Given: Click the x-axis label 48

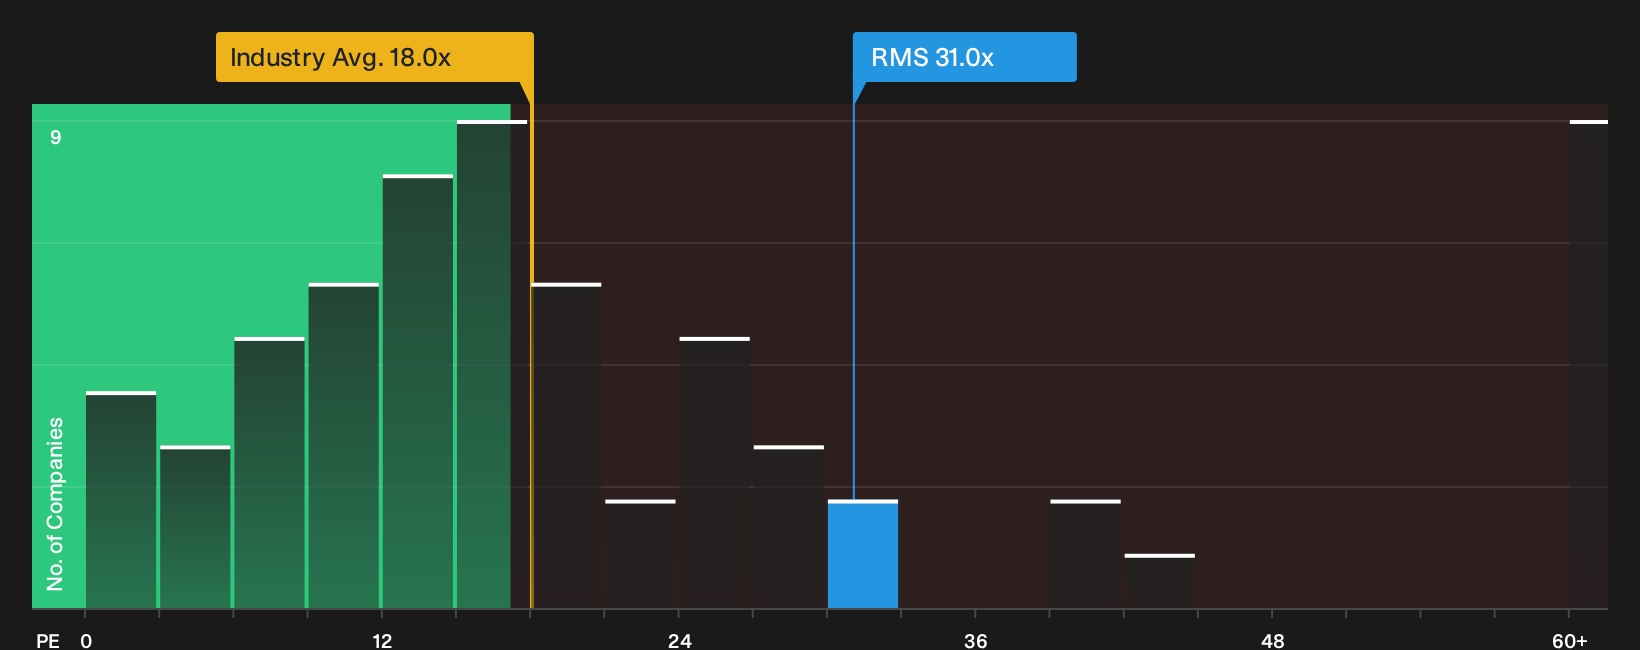Looking at the screenshot, I should [x=1273, y=641].
